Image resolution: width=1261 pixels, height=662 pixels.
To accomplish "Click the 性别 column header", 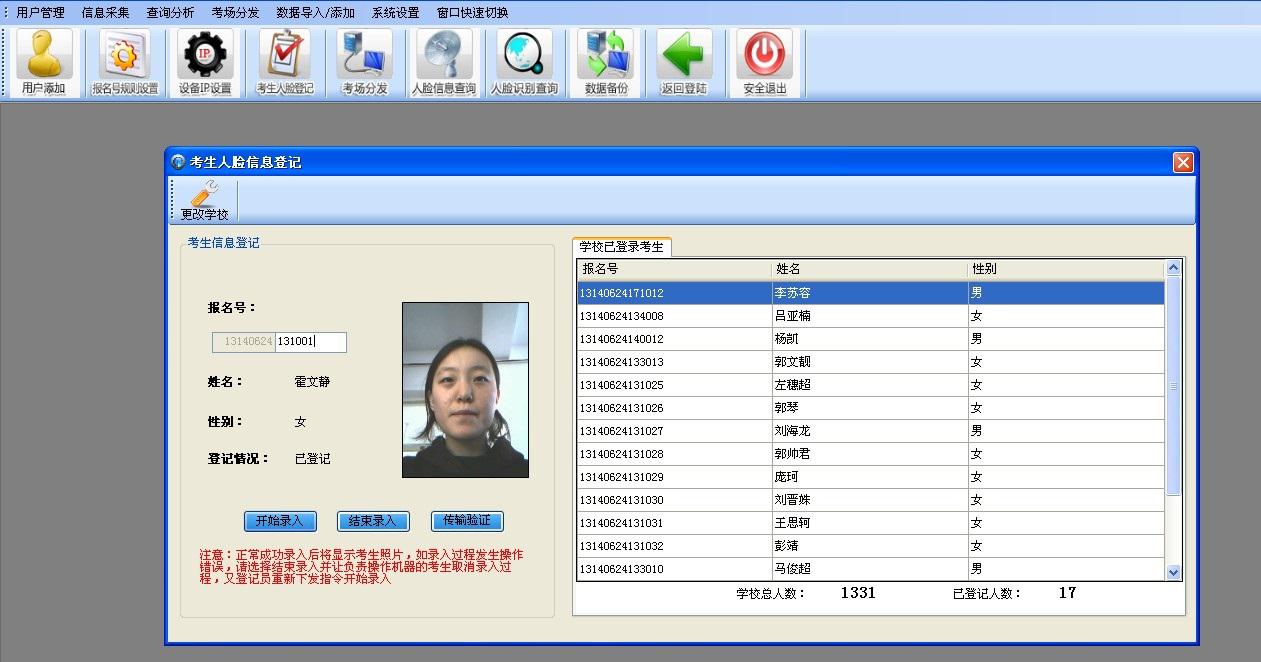I will 1067,269.
